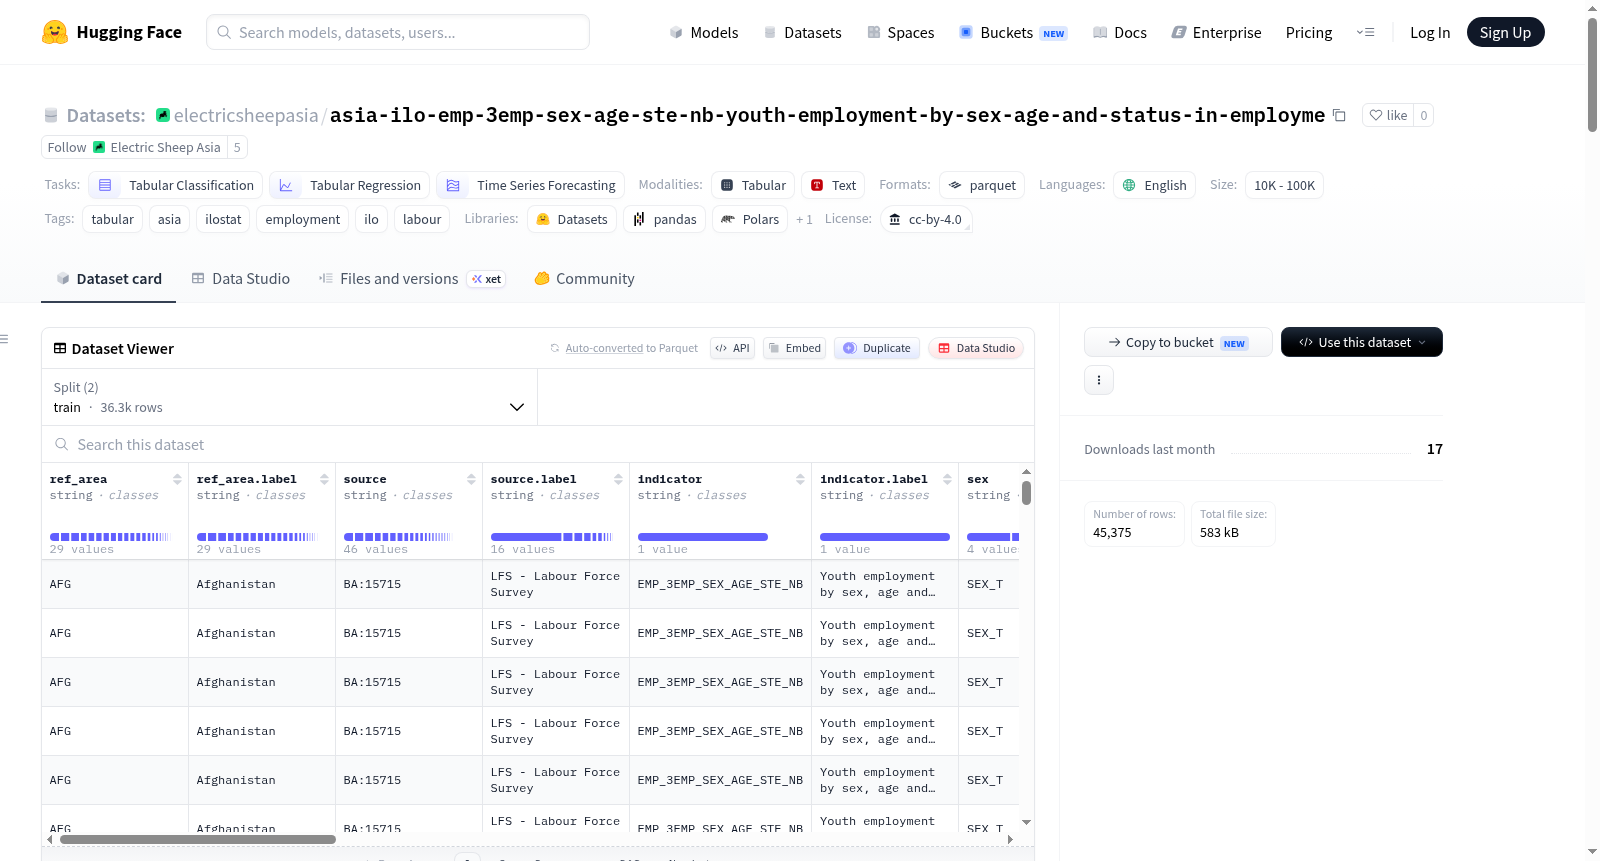
Task: Follow Electric Sheep Asia
Action: (134, 147)
